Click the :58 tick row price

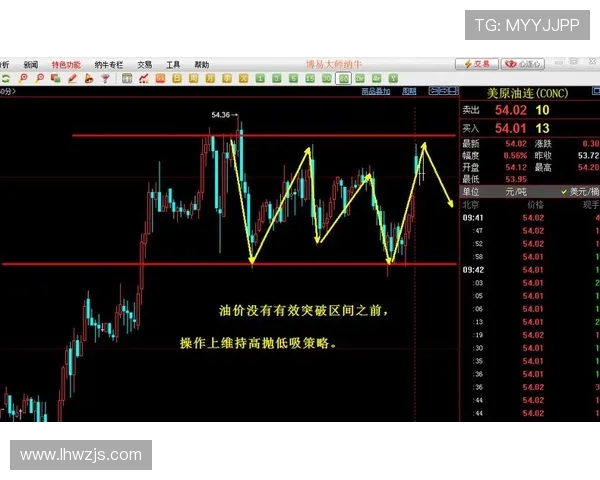coord(533,257)
